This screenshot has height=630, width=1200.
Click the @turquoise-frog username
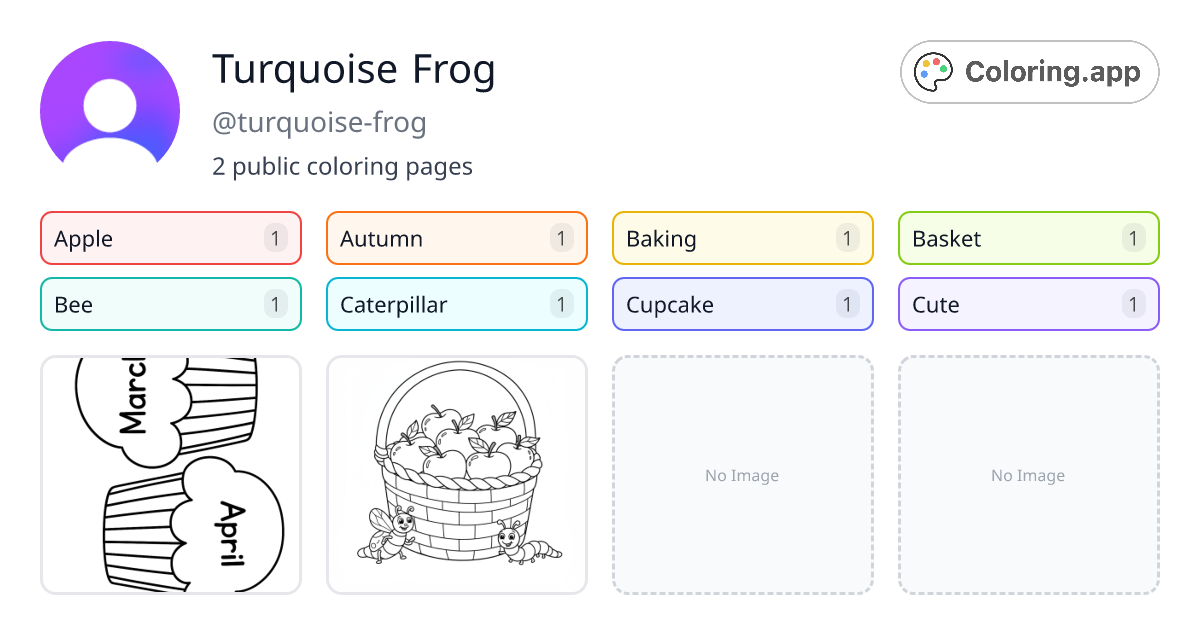pos(319,122)
